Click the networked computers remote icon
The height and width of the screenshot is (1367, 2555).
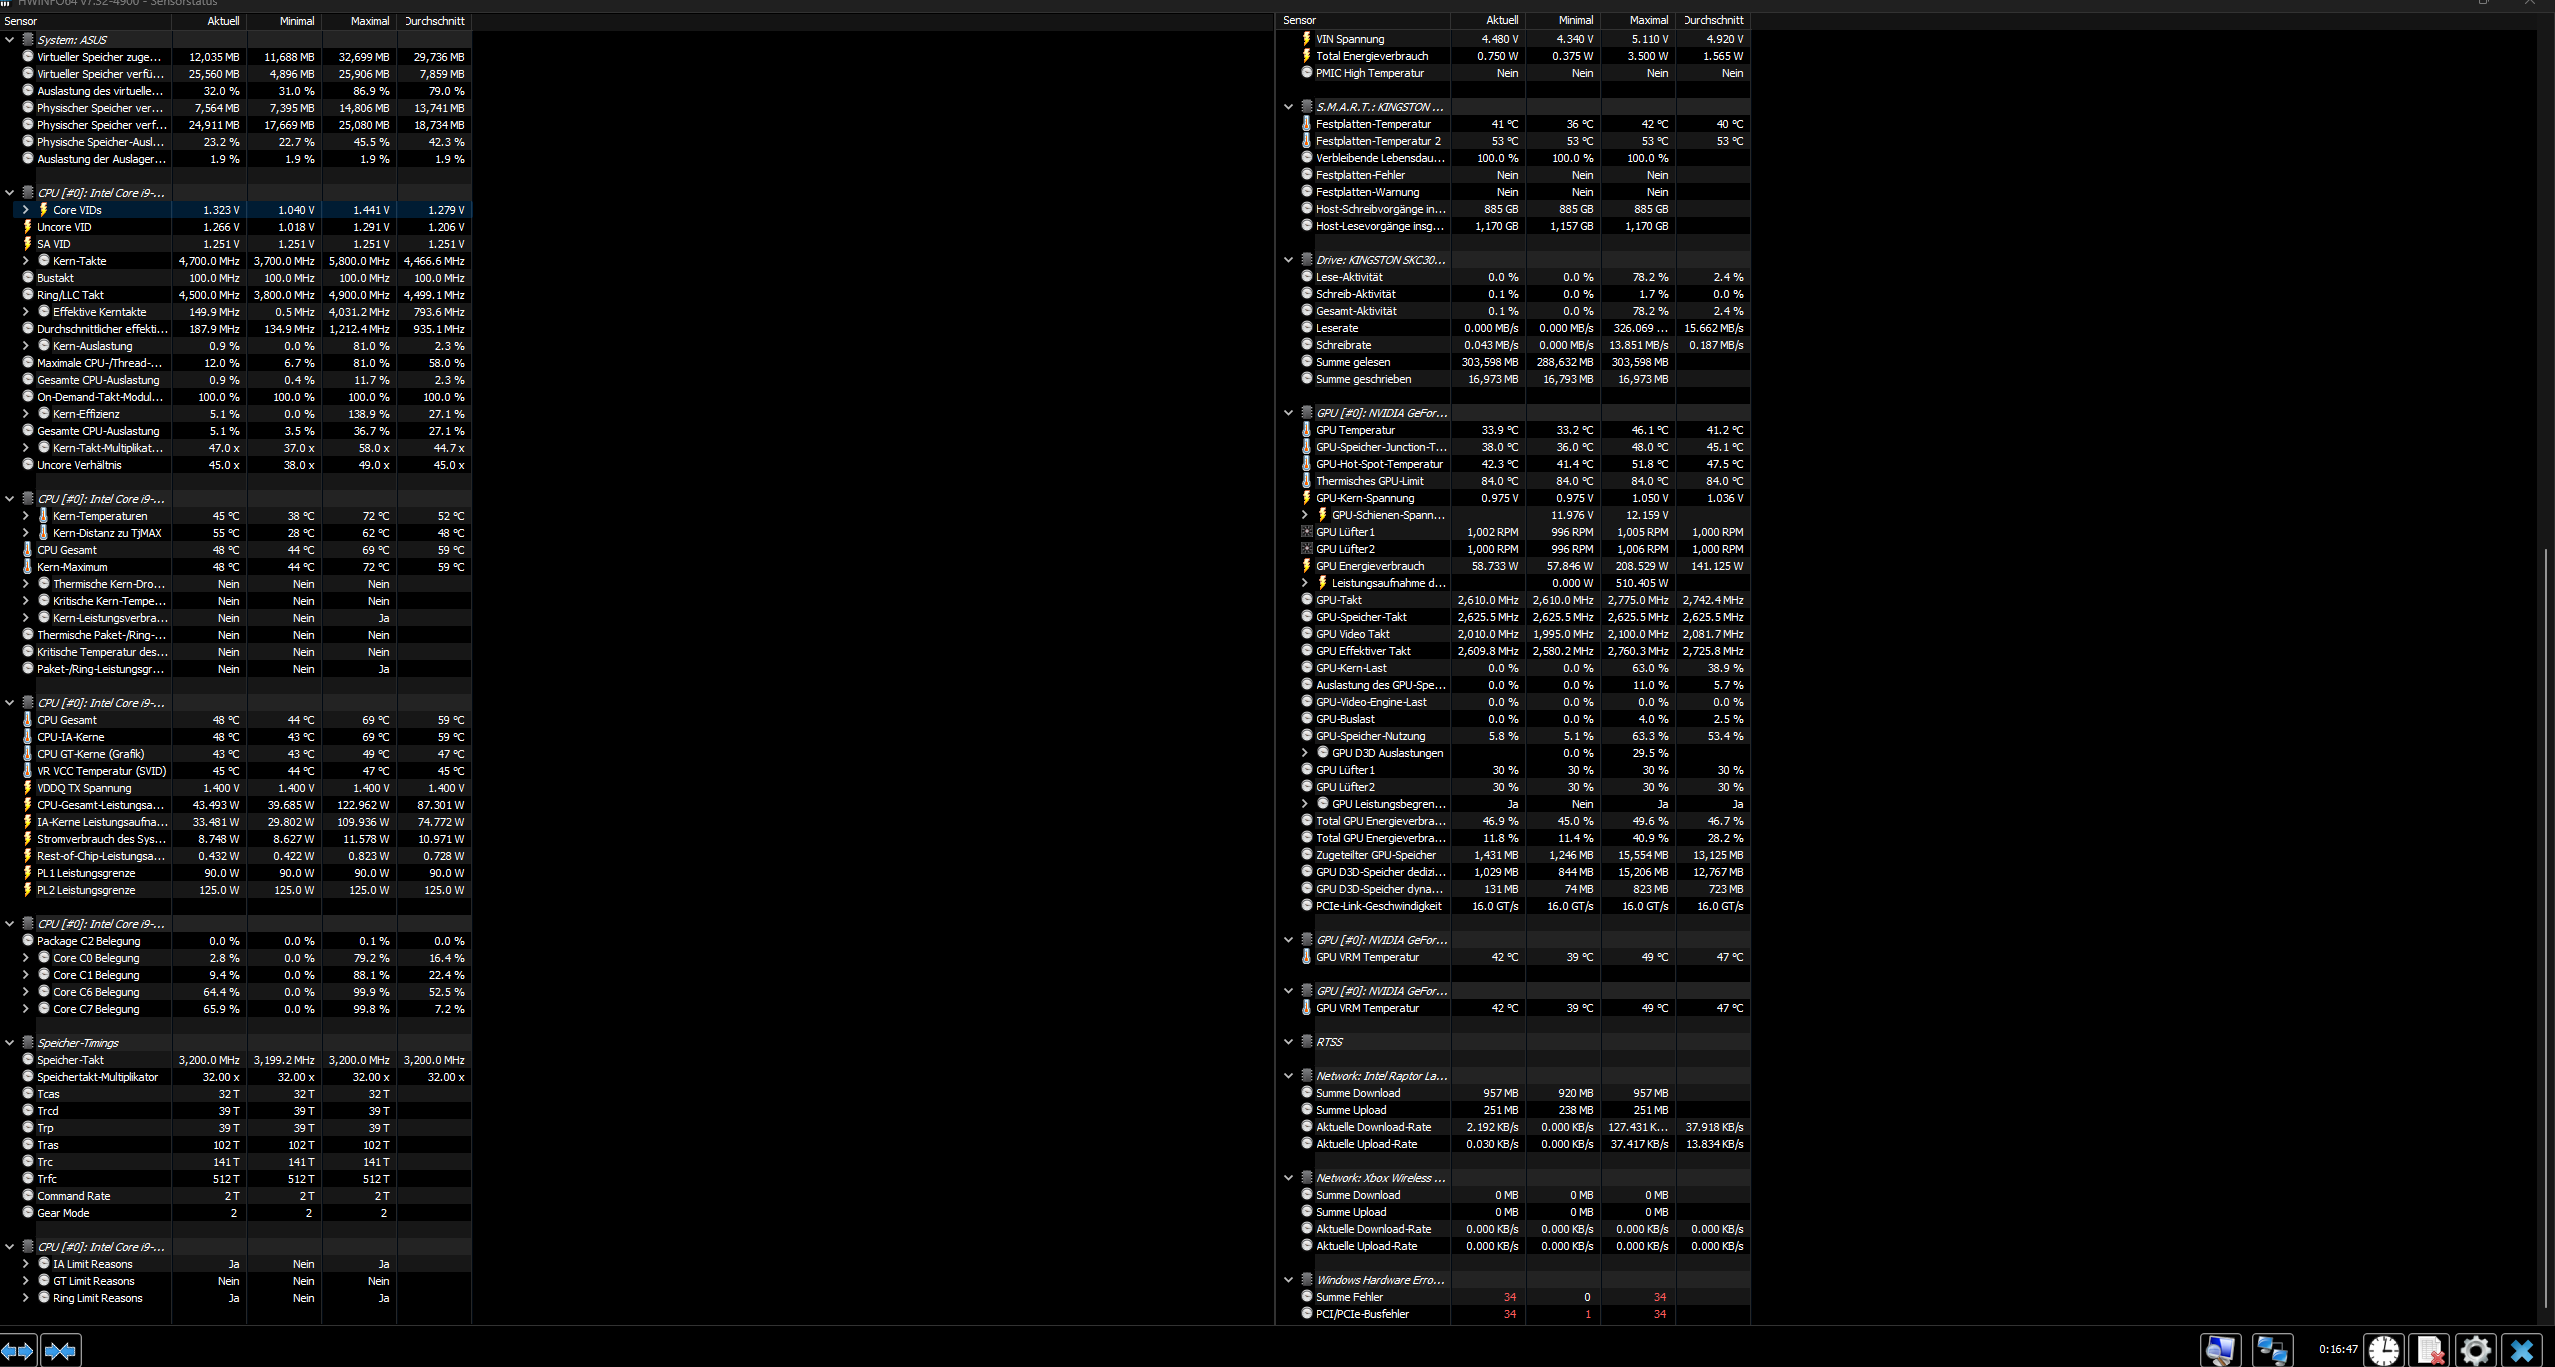[2272, 1350]
